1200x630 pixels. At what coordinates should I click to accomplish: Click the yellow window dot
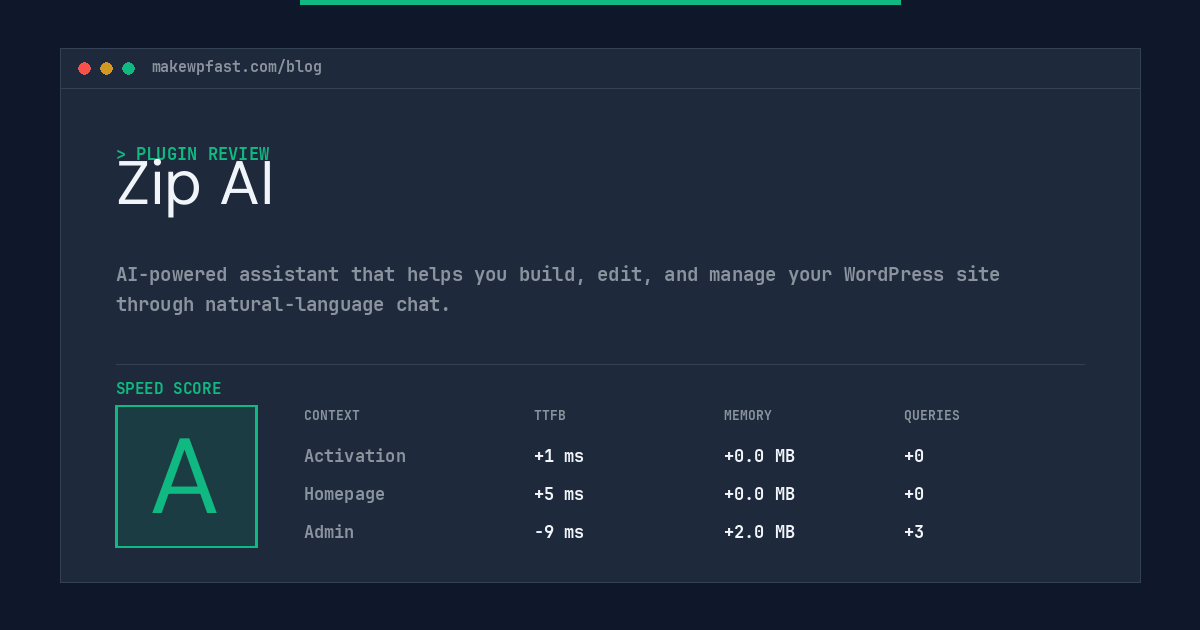tap(106, 68)
